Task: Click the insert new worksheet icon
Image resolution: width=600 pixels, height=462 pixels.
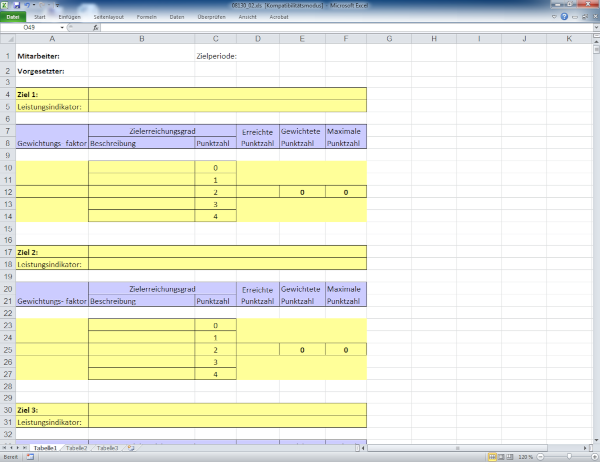Action: pos(130,448)
